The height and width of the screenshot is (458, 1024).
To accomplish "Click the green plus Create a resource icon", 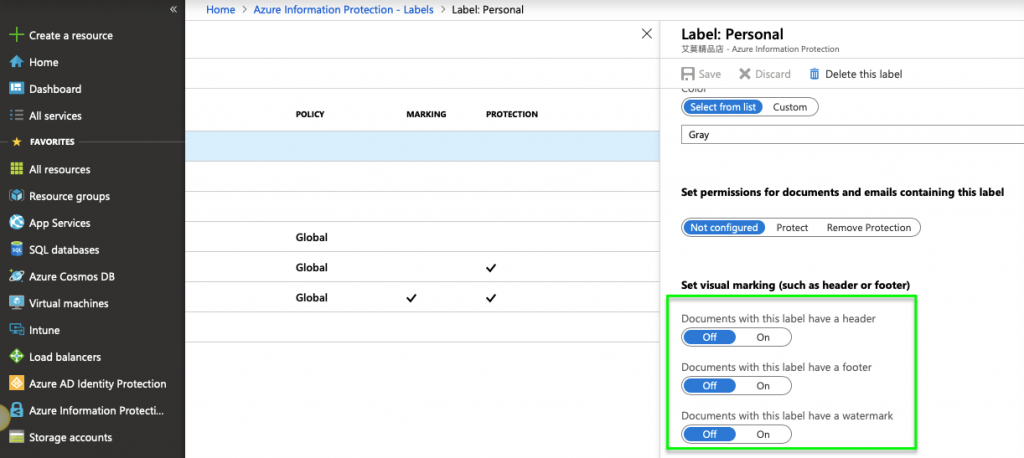I will pyautogui.click(x=17, y=35).
